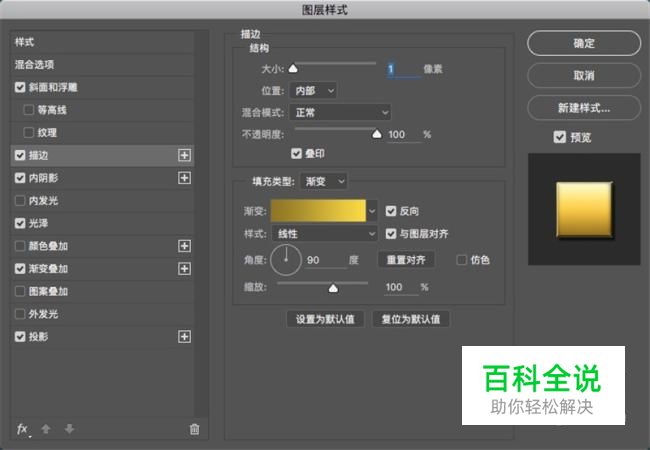
Task: Open the 光泽 settings row
Action: 102,223
